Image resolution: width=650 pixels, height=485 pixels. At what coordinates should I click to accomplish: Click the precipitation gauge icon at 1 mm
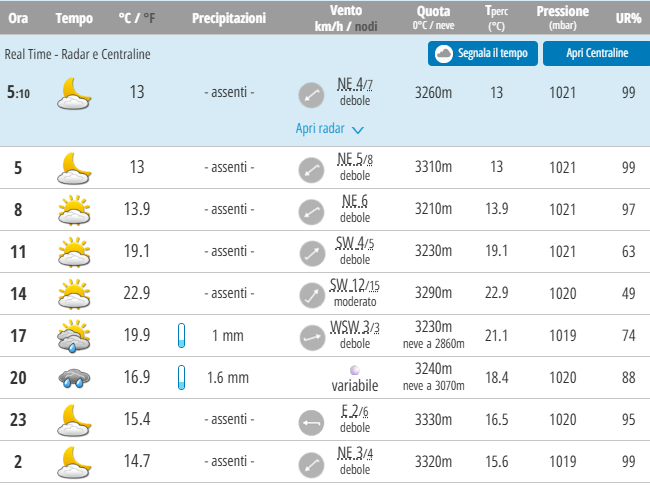(182, 336)
